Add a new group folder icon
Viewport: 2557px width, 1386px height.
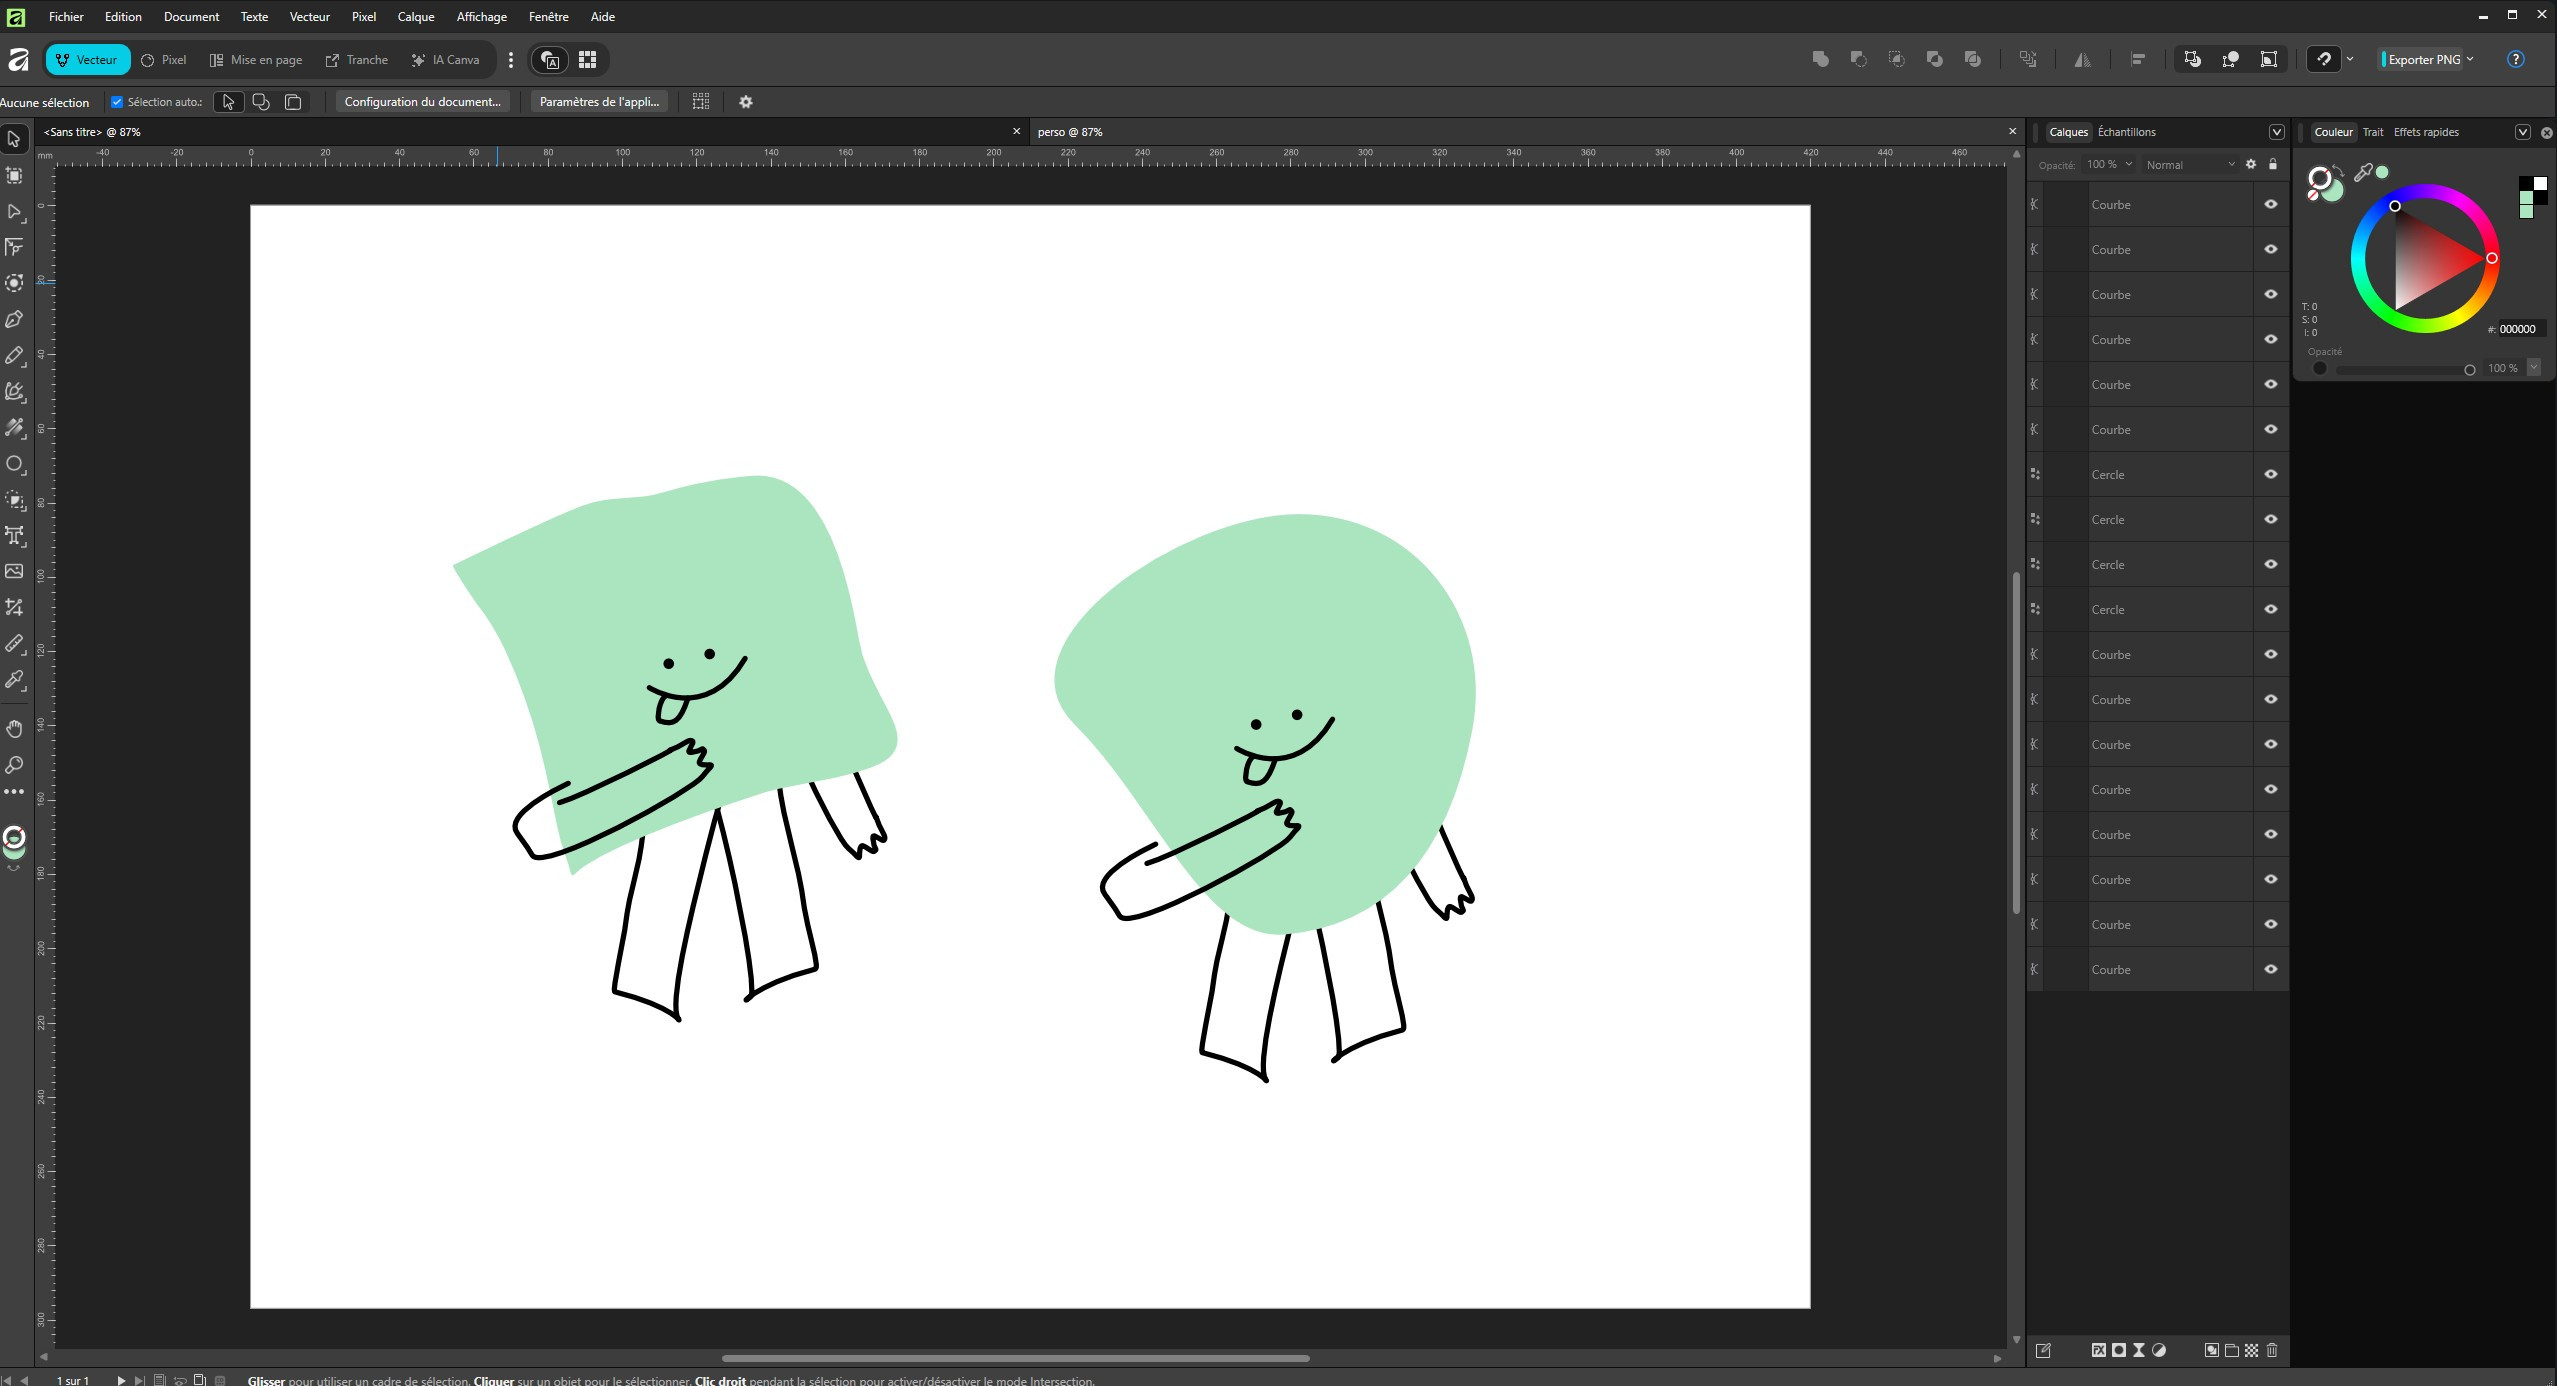coord(2232,1350)
